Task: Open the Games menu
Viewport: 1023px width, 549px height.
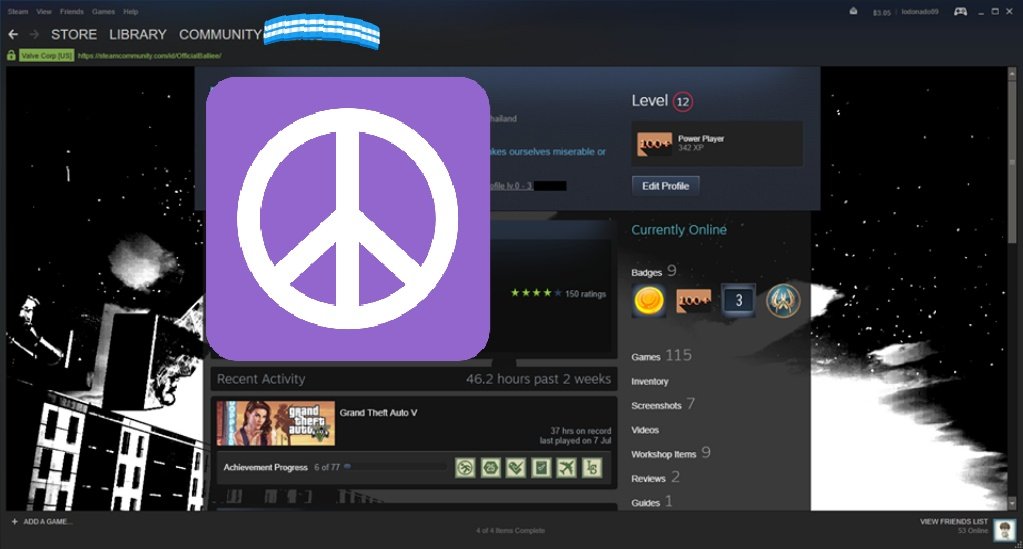Action: click(x=103, y=11)
